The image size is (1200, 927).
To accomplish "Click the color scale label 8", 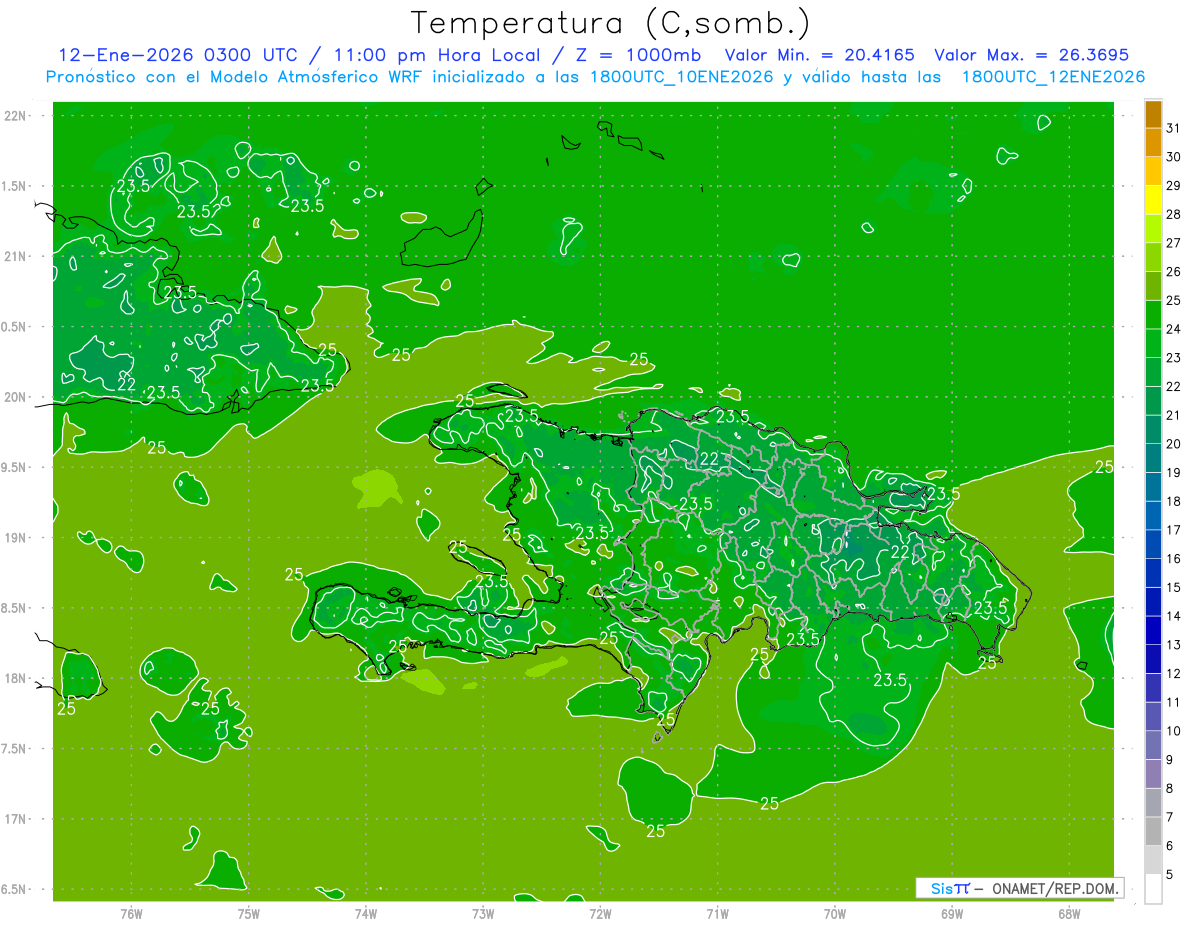I will [1170, 788].
